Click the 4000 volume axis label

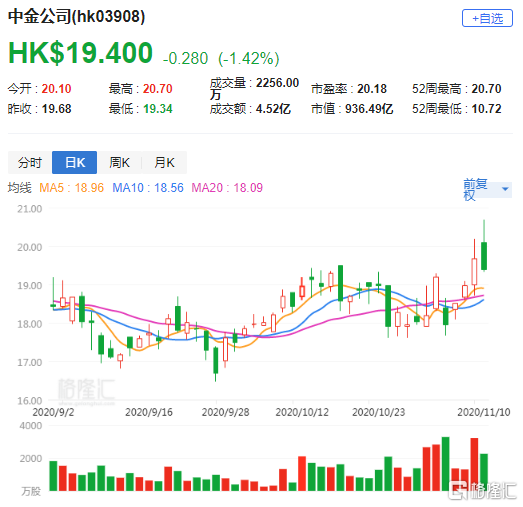pos(31,426)
